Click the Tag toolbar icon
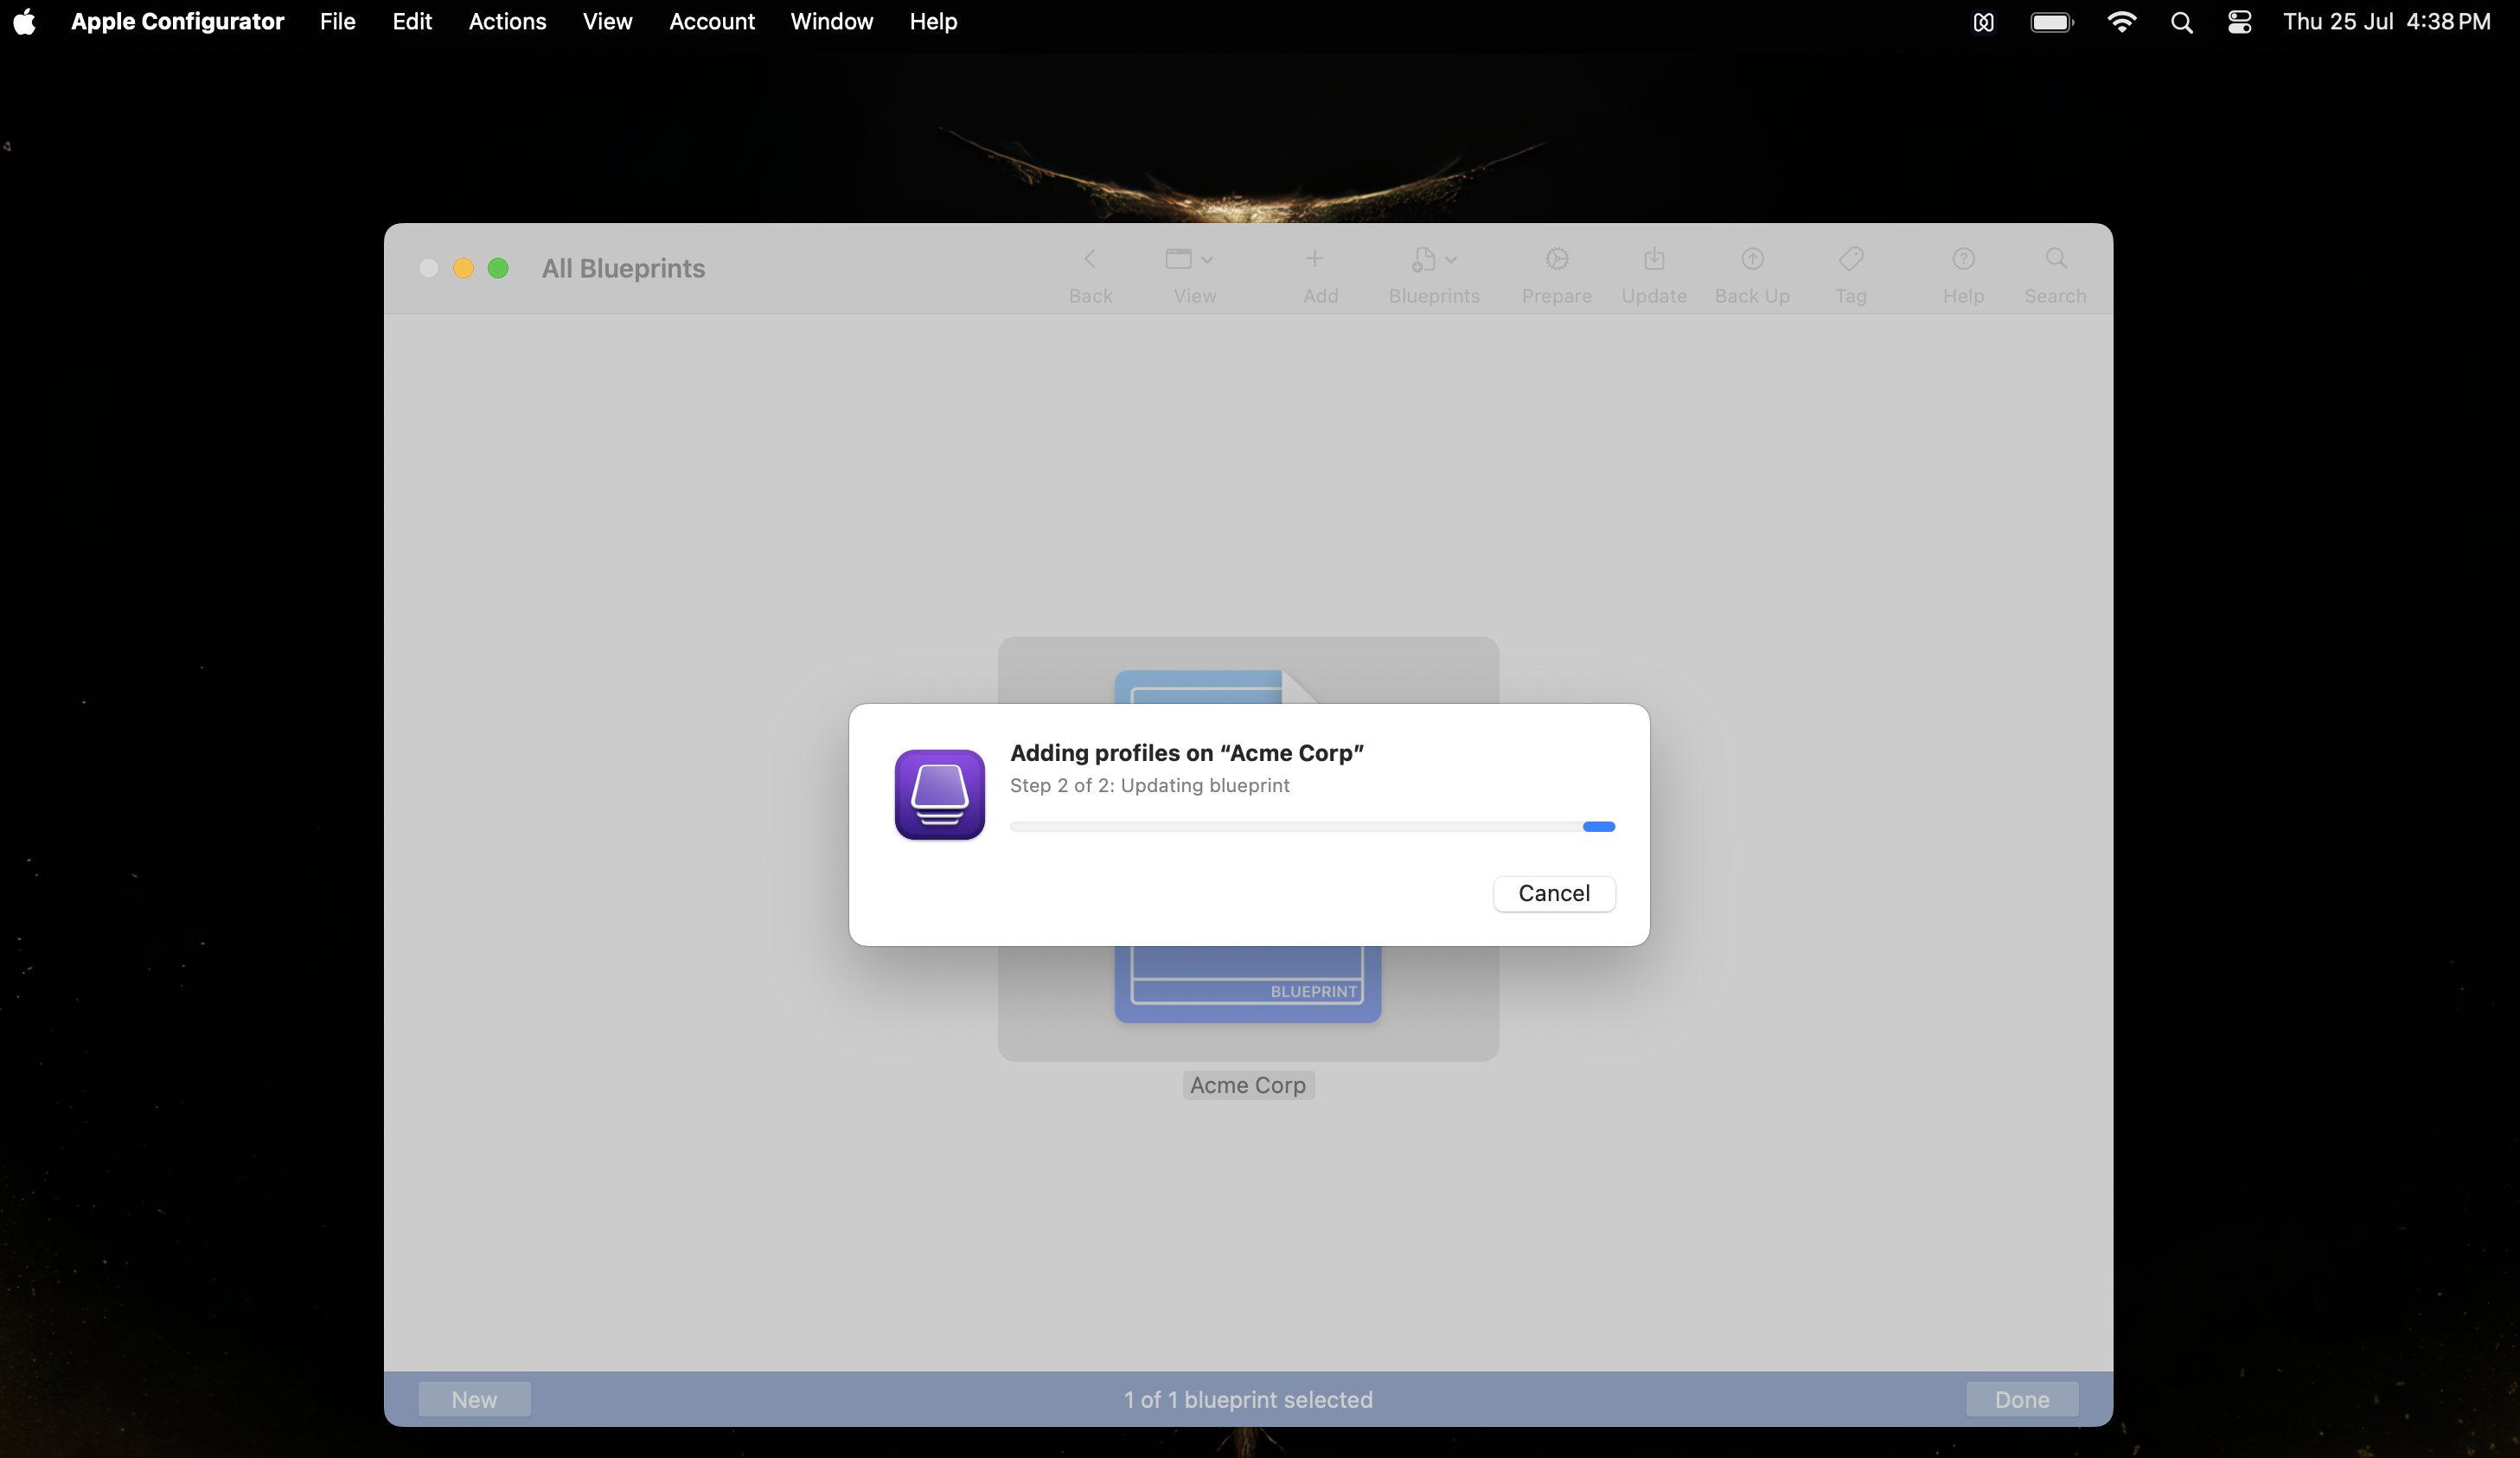This screenshot has height=1458, width=2520. point(1851,259)
